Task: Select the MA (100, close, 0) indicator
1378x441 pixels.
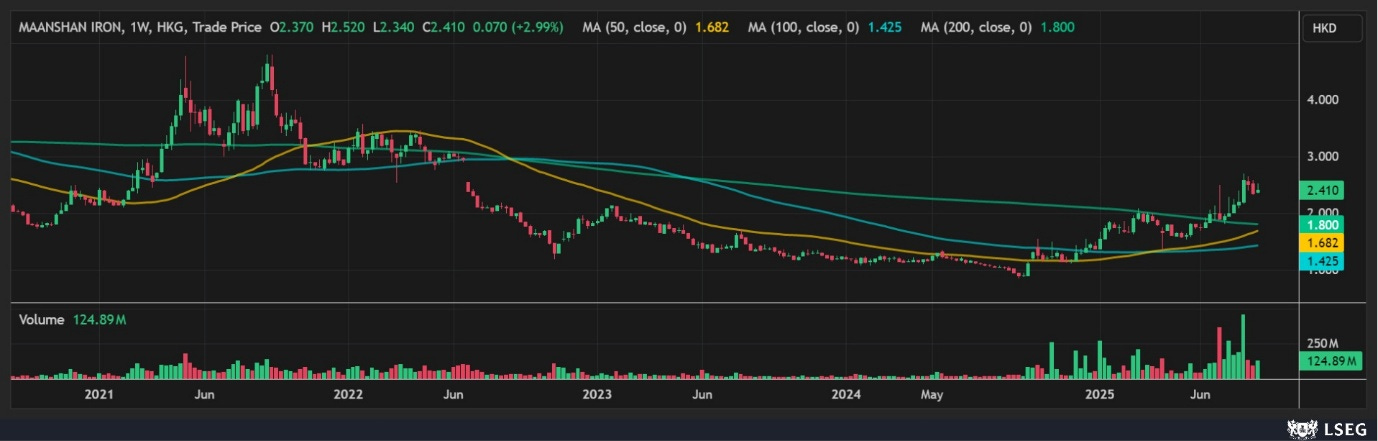Action: 804,27
